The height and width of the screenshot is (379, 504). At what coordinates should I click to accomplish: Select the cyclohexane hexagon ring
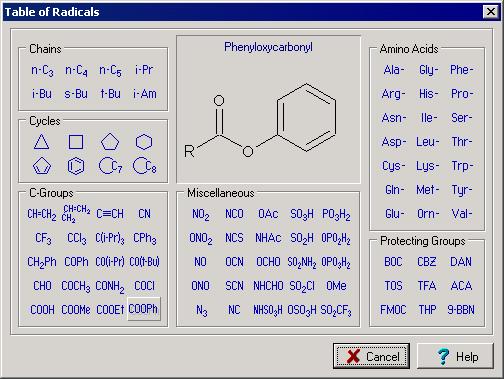pyautogui.click(x=144, y=142)
